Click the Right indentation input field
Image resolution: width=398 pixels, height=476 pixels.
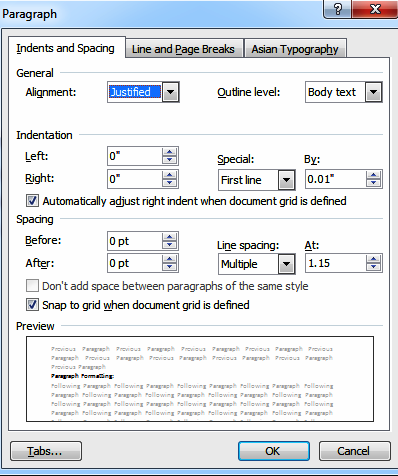(135, 179)
